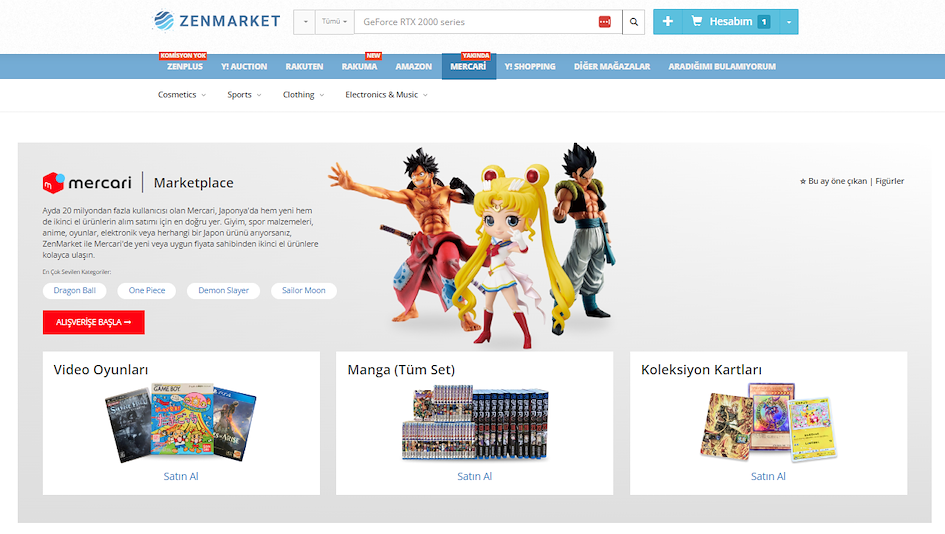
Task: Go to the AMAZON tab
Action: click(x=413, y=66)
